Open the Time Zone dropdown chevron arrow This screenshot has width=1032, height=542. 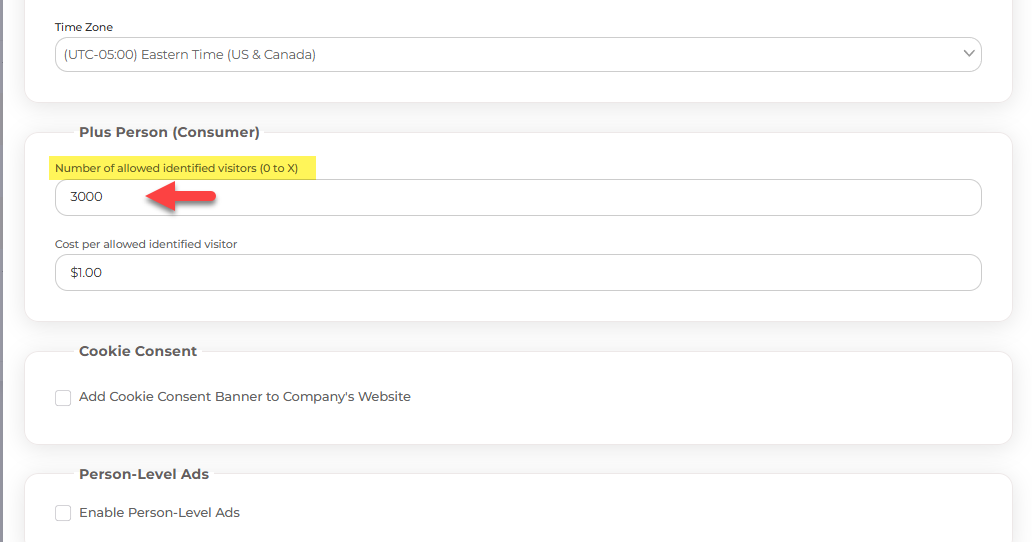(x=968, y=54)
